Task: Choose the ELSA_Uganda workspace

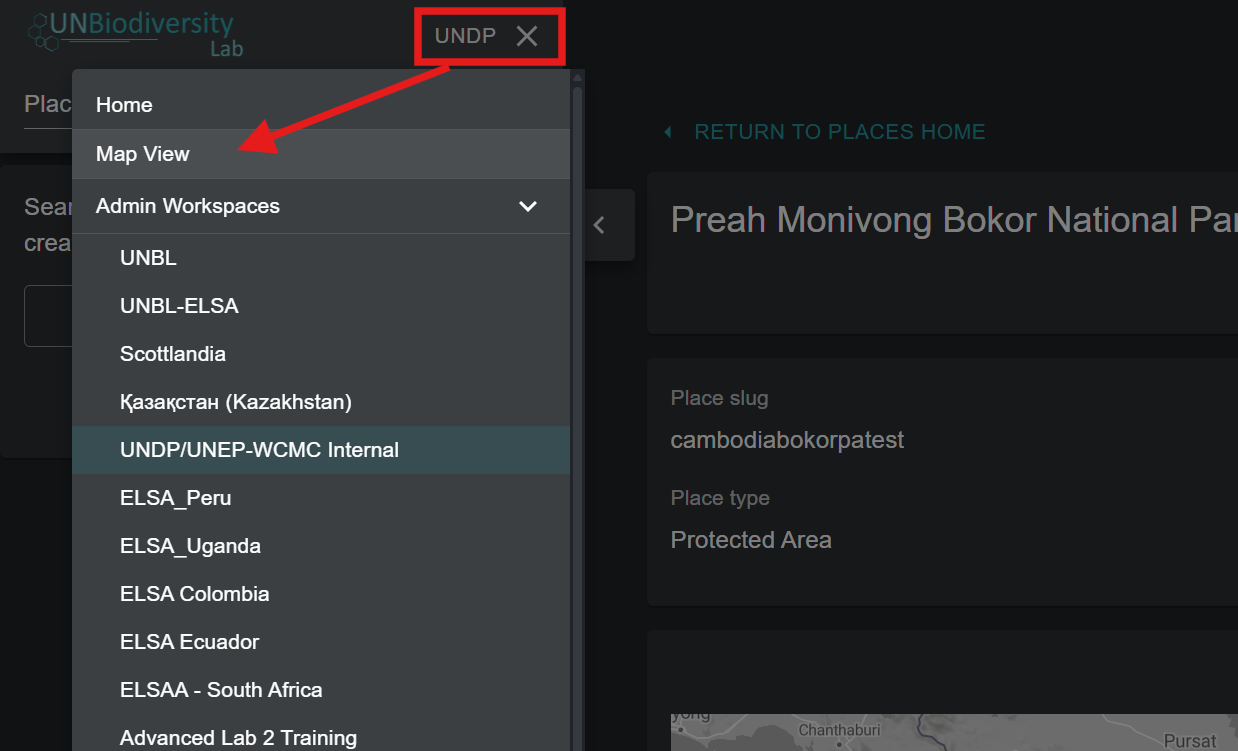Action: [x=190, y=546]
